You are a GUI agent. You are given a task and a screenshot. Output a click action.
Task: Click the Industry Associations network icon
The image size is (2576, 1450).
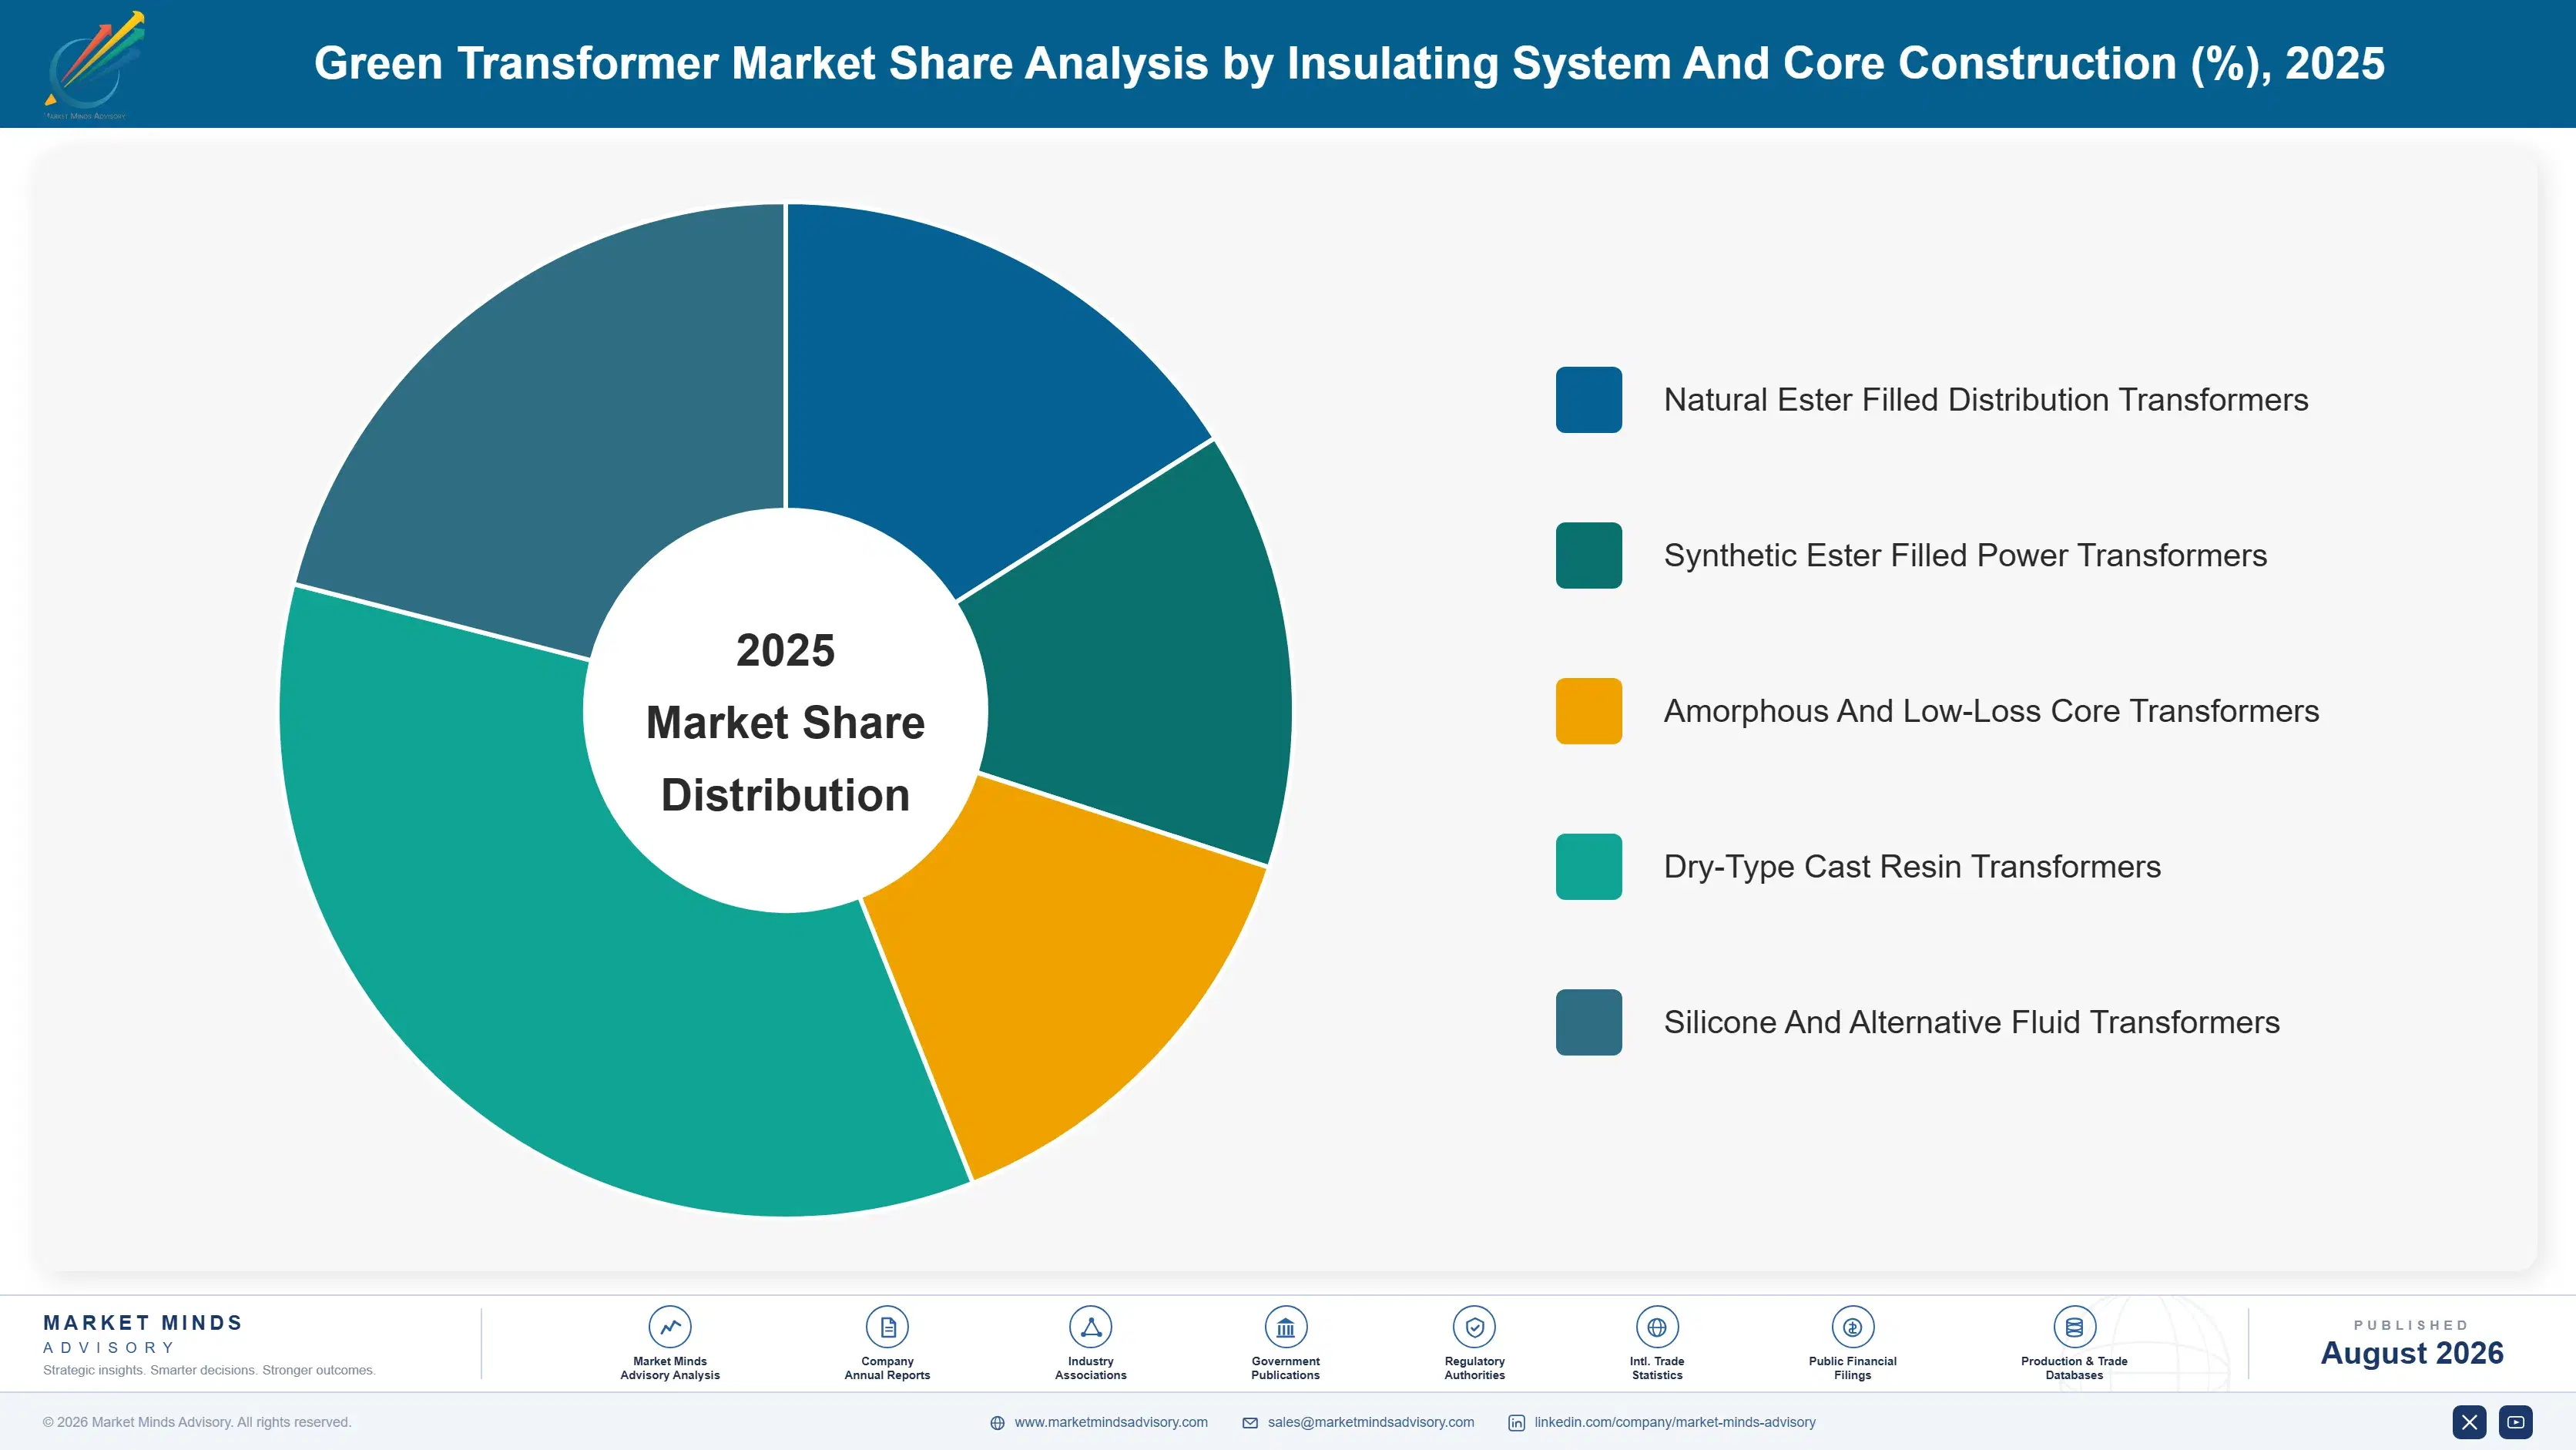pyautogui.click(x=1090, y=1327)
